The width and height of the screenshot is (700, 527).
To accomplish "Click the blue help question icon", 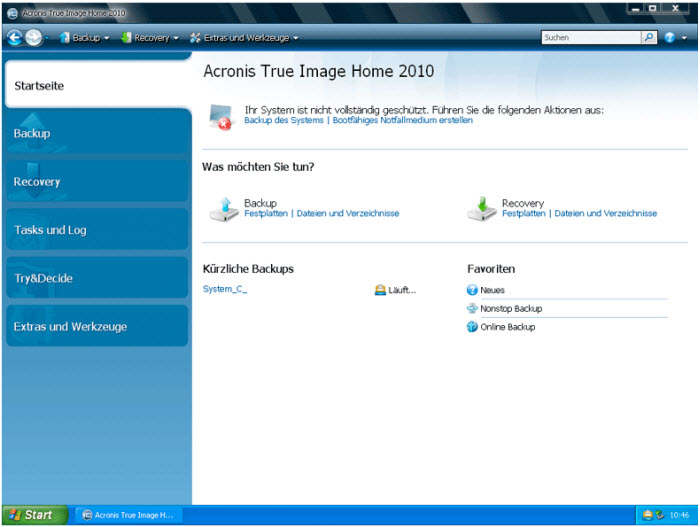I will click(x=669, y=38).
